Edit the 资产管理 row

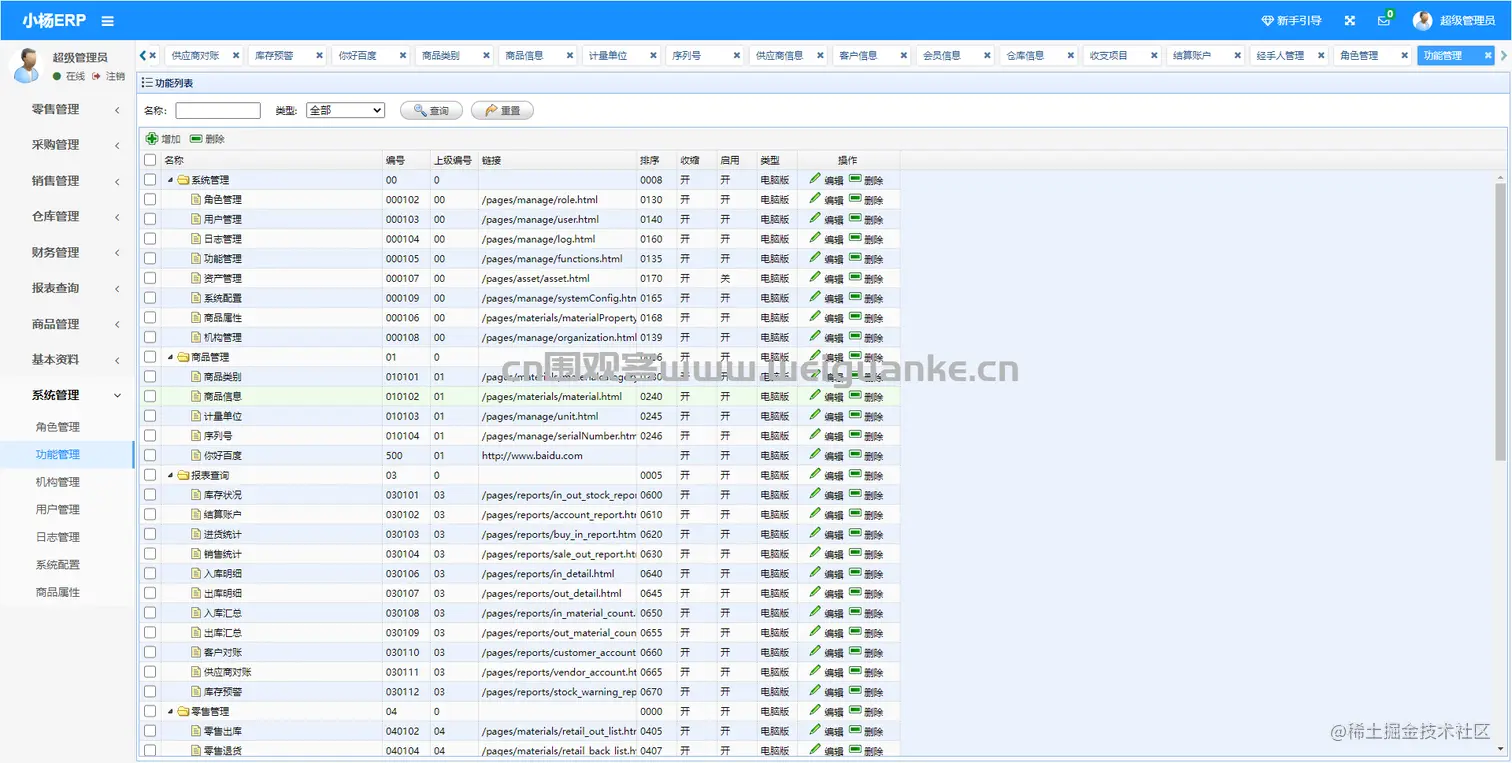tap(826, 278)
